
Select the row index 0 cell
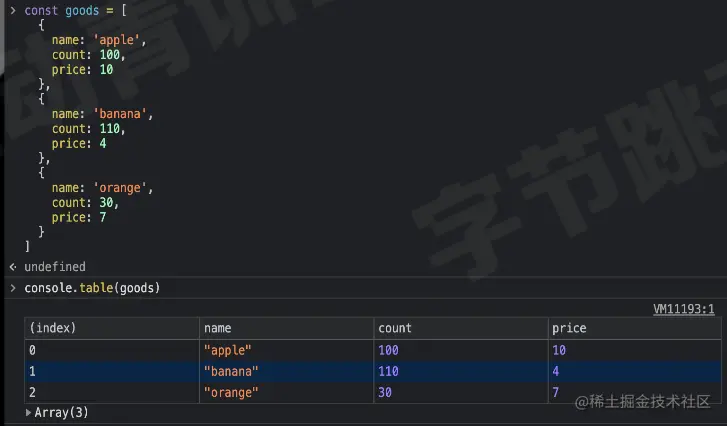pos(34,350)
